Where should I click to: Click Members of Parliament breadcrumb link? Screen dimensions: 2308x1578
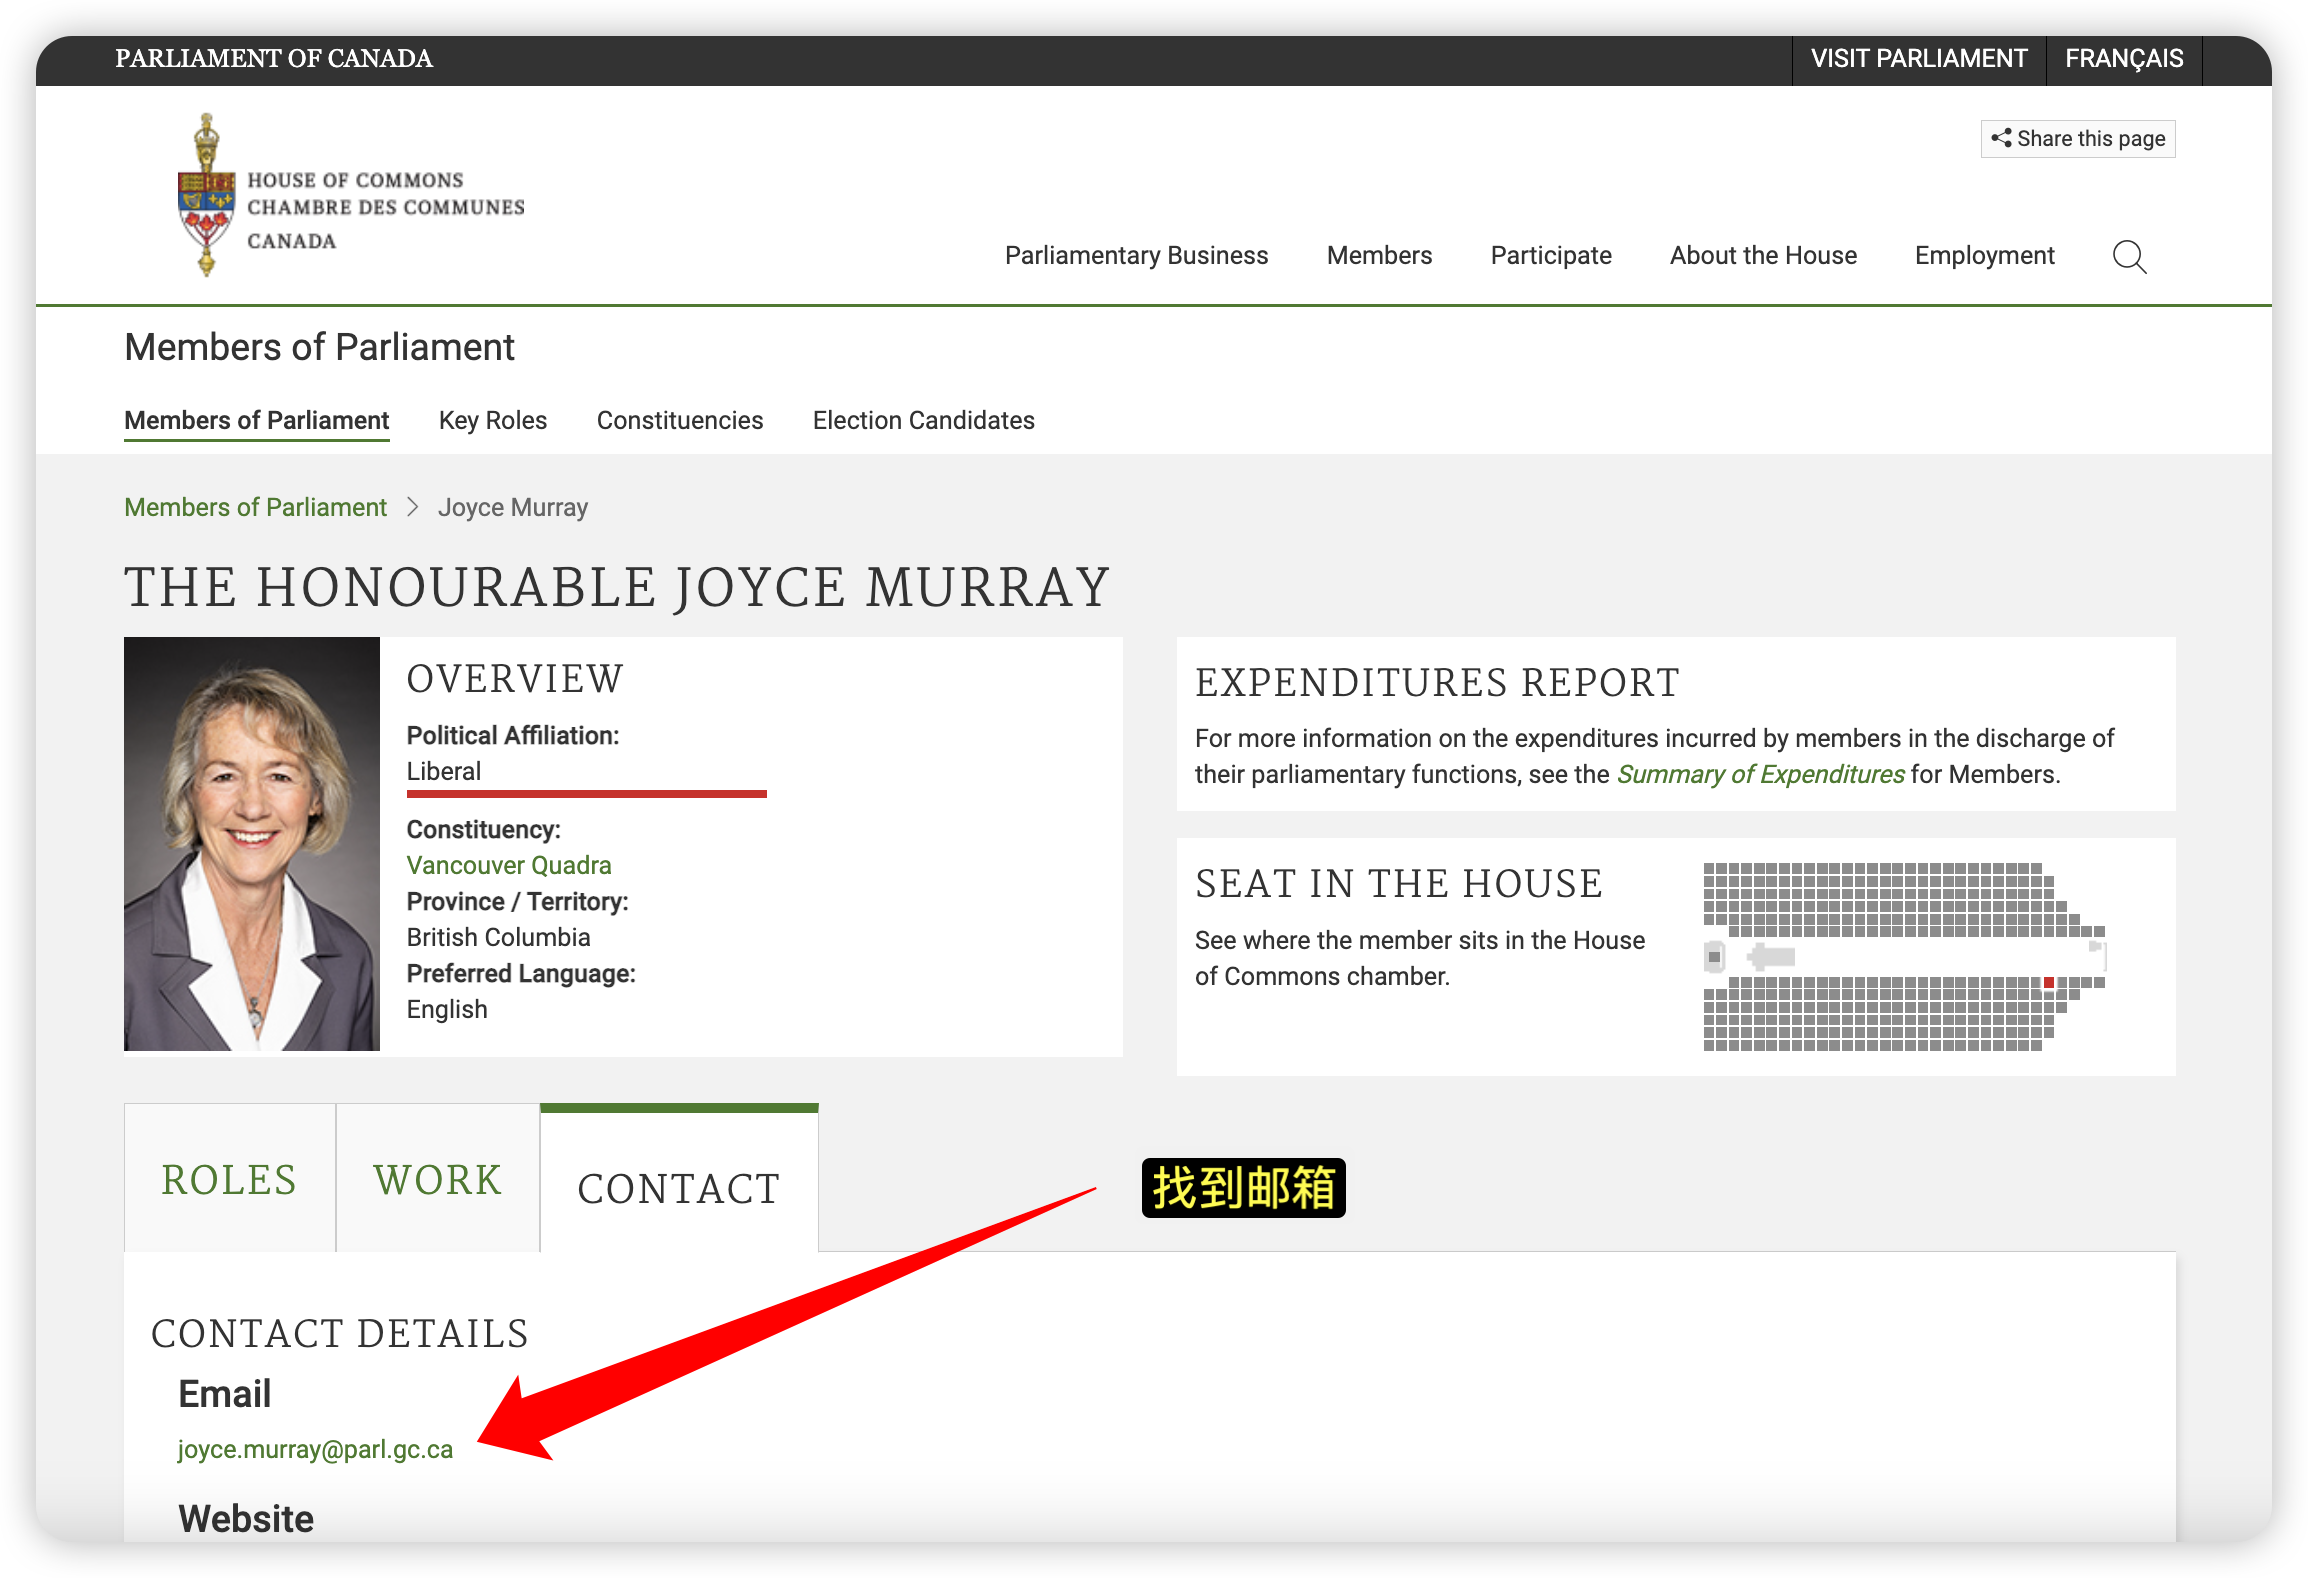(x=255, y=508)
